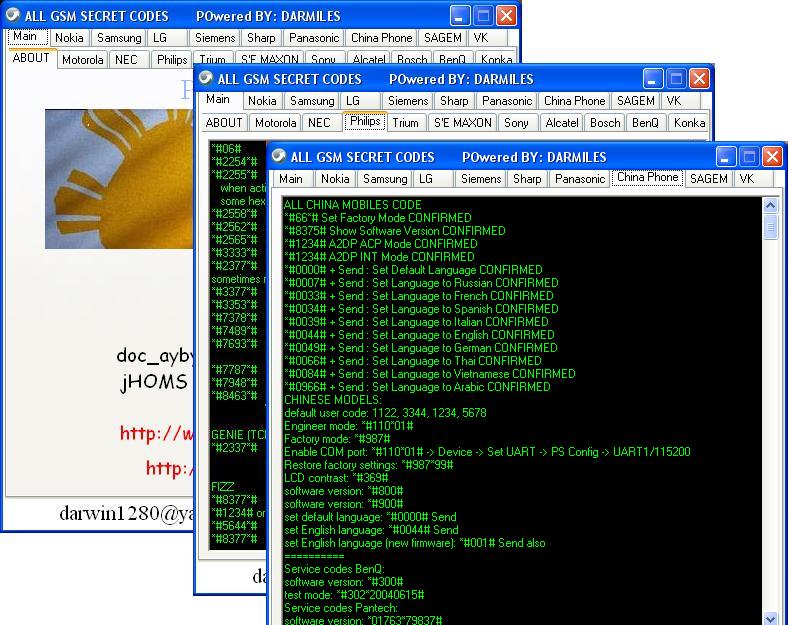Open SAGEM tab in the front window
Image resolution: width=791 pixels, height=625 pixels.
(x=709, y=179)
